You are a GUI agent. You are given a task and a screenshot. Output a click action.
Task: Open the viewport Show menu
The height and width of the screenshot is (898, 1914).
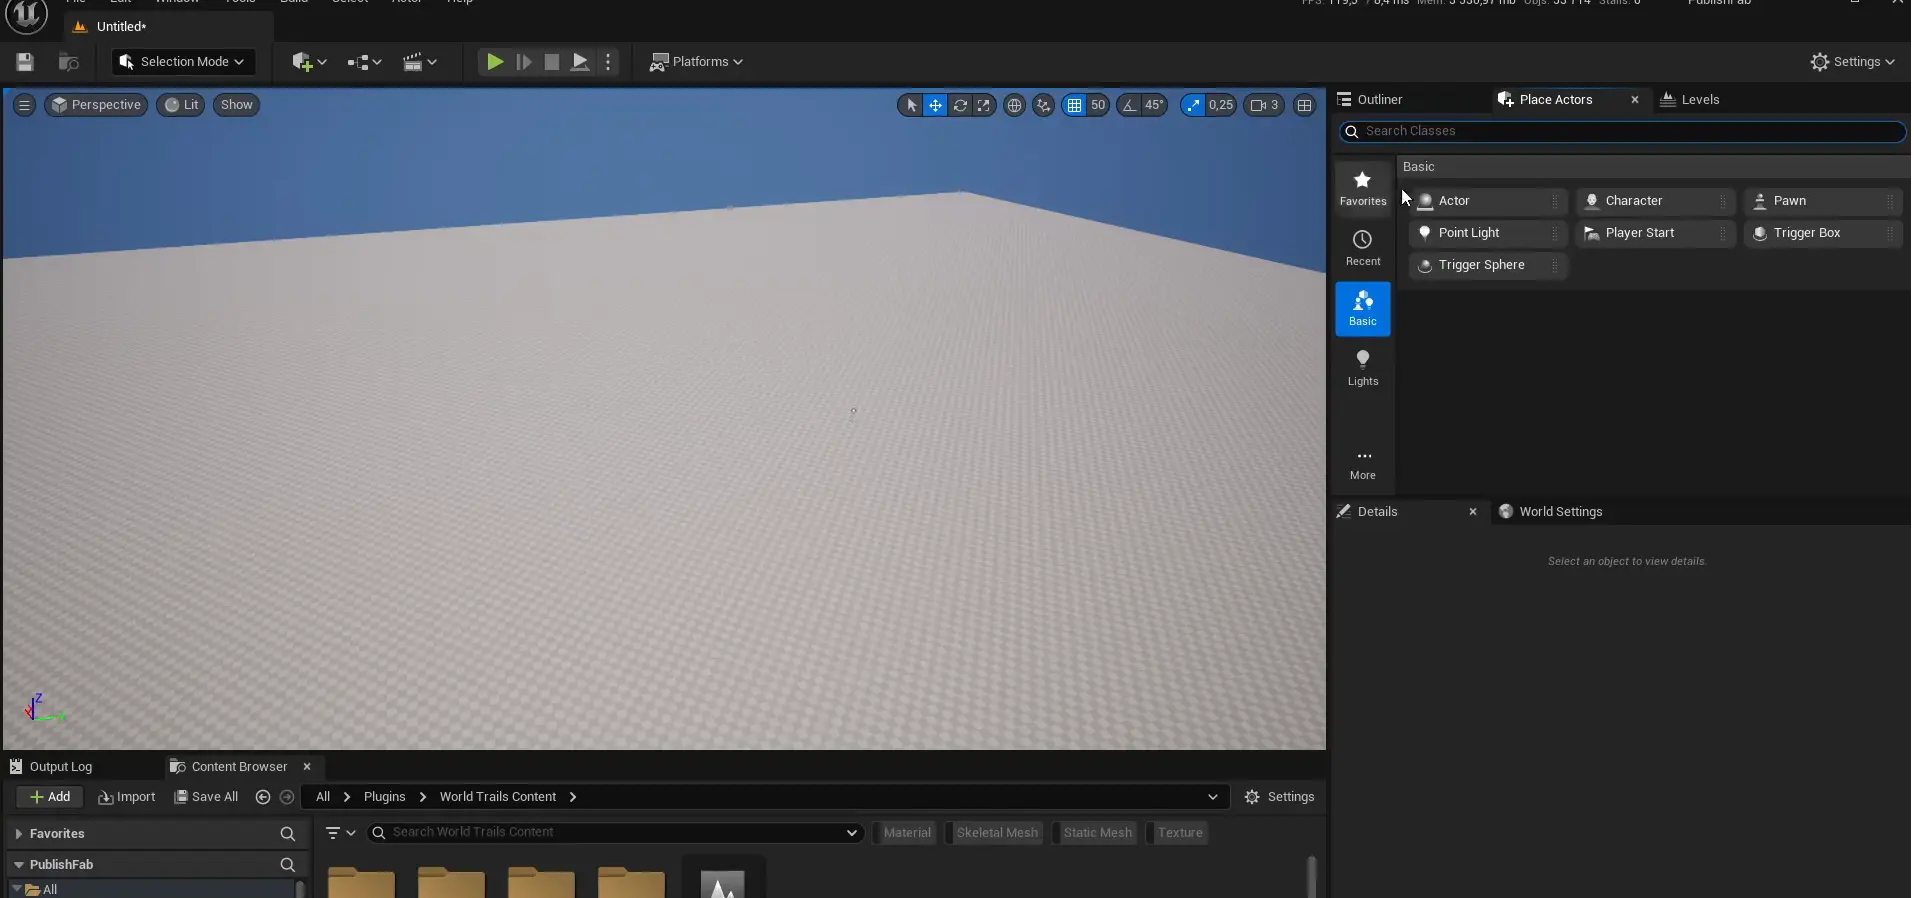(237, 105)
